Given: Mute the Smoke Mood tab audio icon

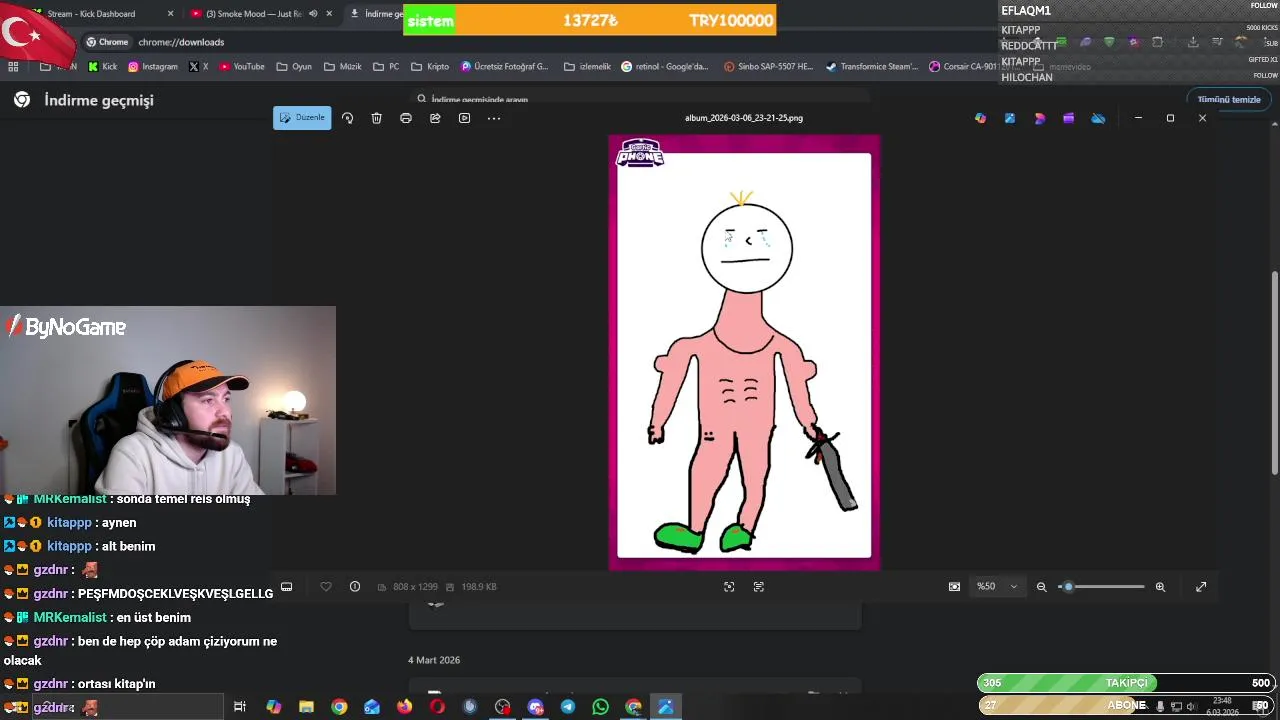Looking at the screenshot, I should click(313, 14).
